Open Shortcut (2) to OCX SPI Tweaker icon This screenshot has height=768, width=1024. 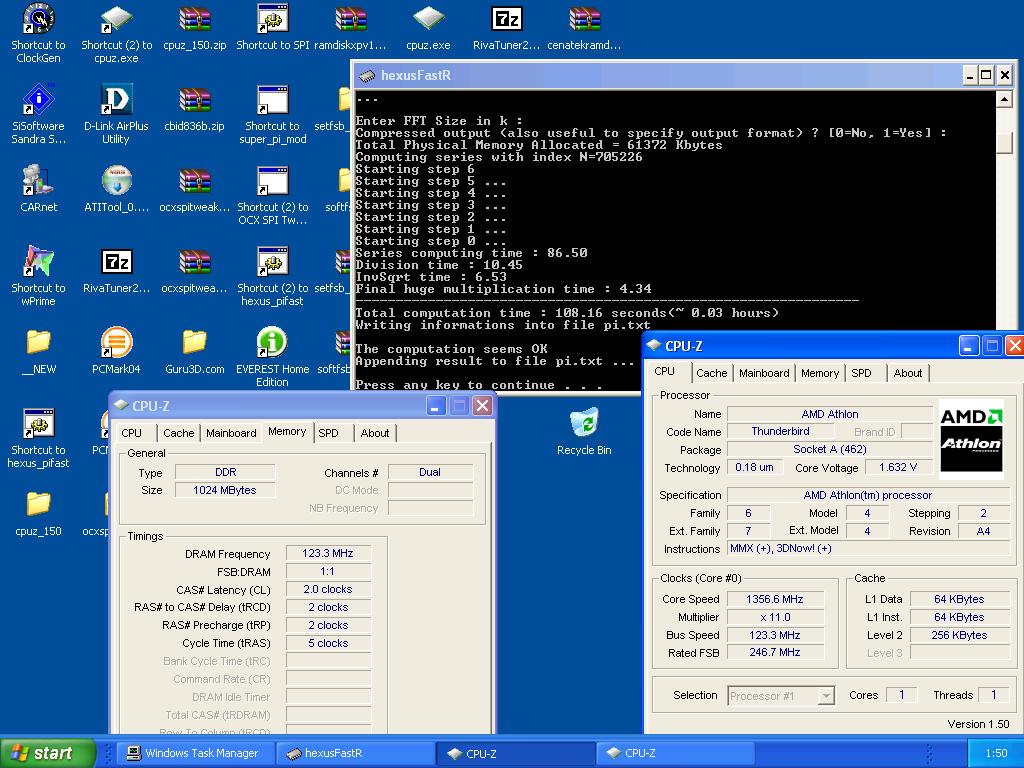(272, 180)
